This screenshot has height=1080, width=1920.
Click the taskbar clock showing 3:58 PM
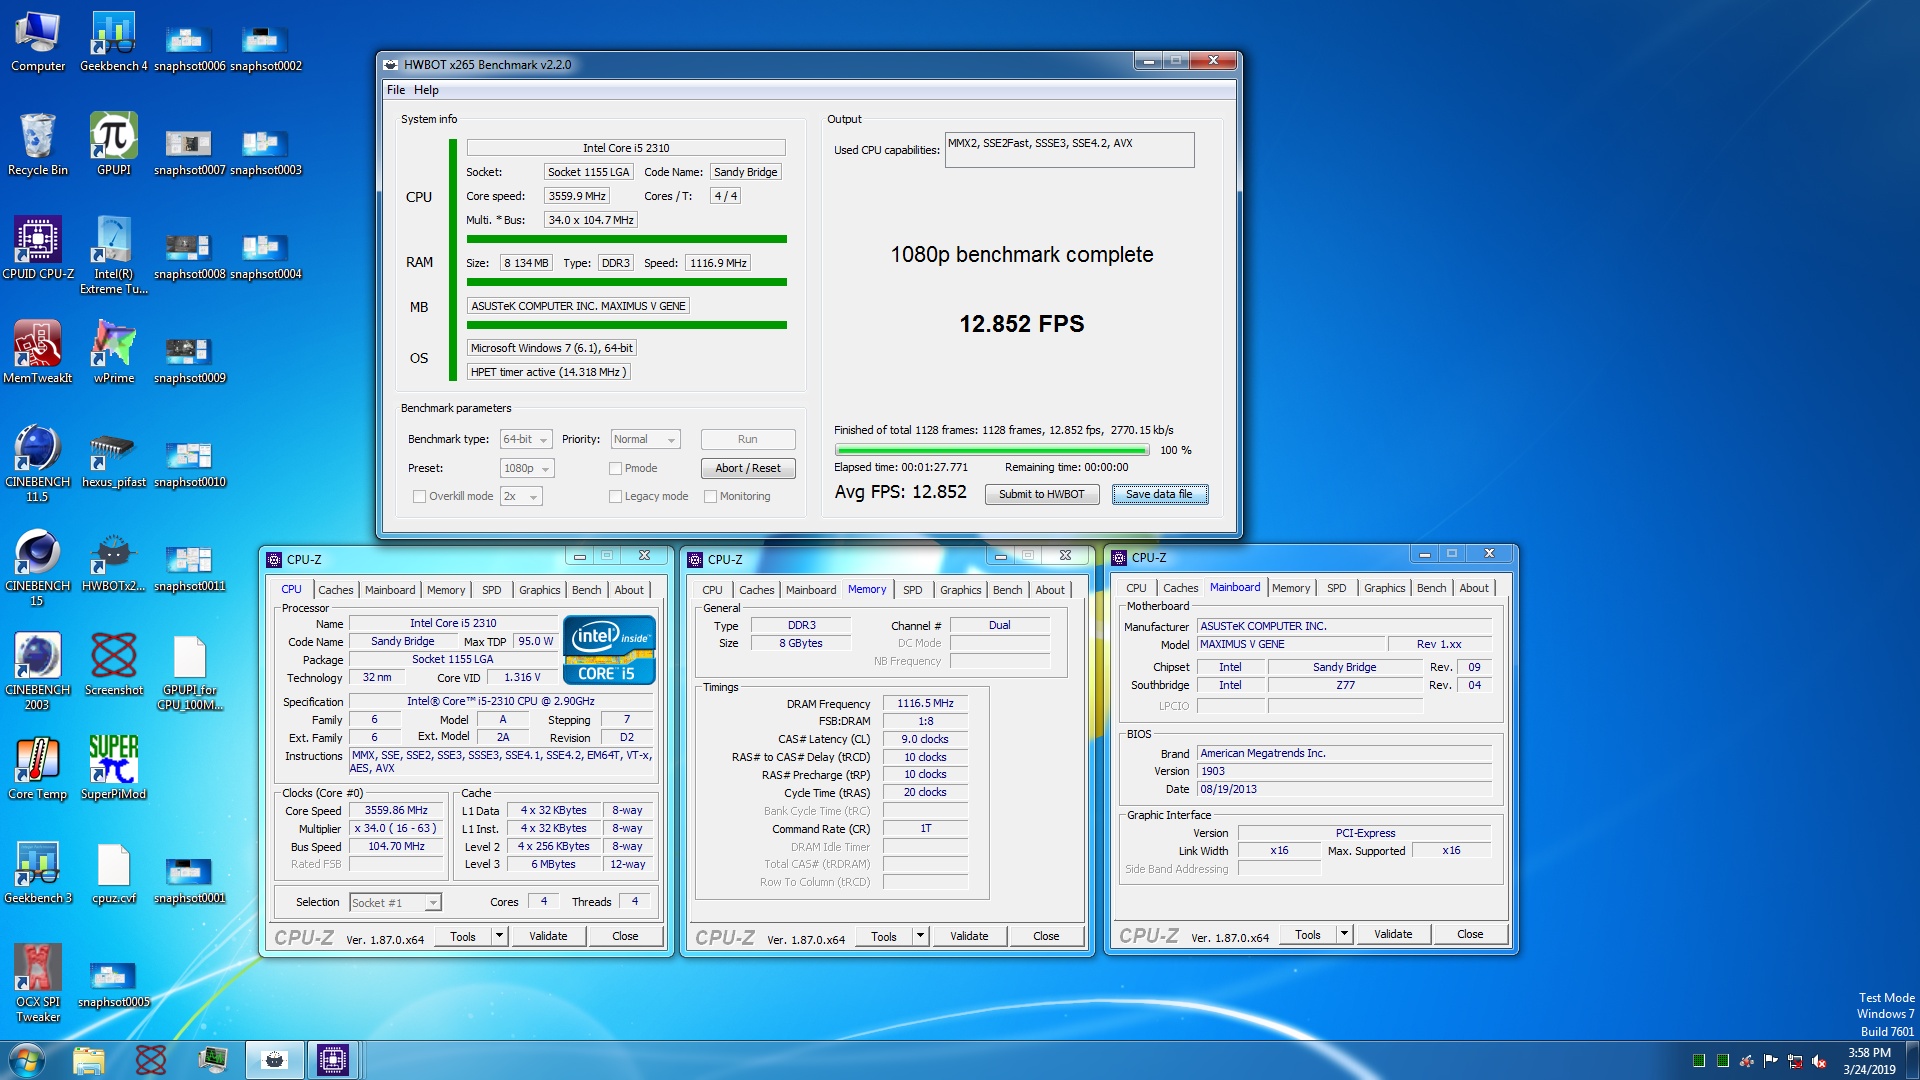click(x=1869, y=1061)
